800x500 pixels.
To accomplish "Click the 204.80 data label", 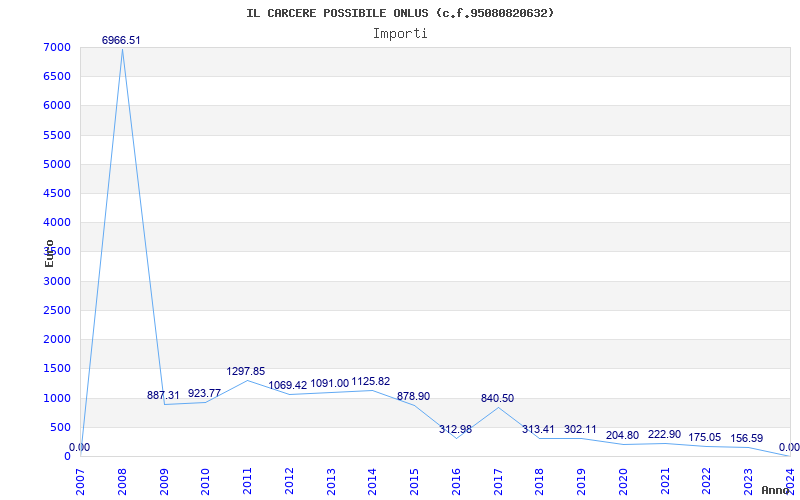I will click(622, 436).
